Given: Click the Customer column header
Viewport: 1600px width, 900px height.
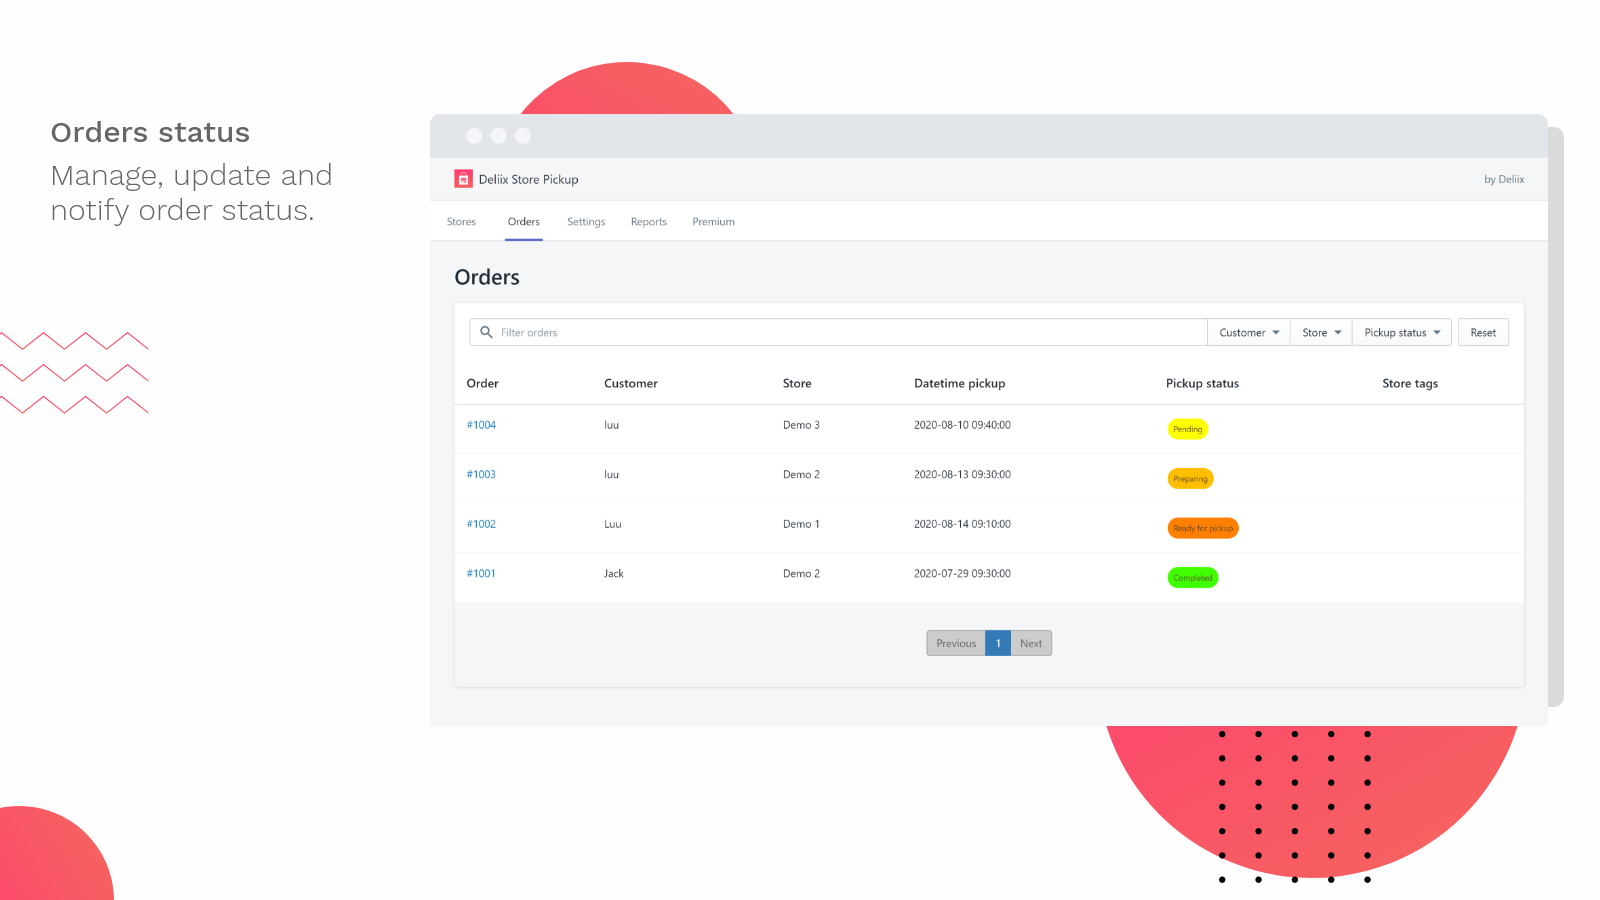Looking at the screenshot, I should point(631,383).
